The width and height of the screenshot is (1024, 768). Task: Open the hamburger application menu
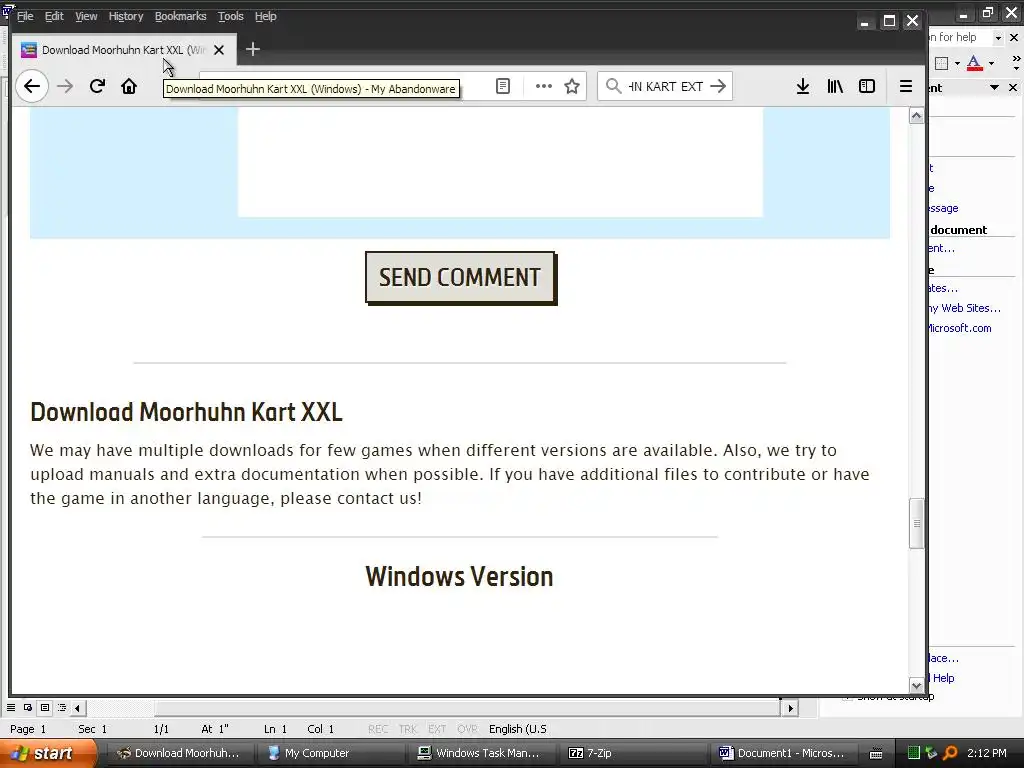[905, 86]
